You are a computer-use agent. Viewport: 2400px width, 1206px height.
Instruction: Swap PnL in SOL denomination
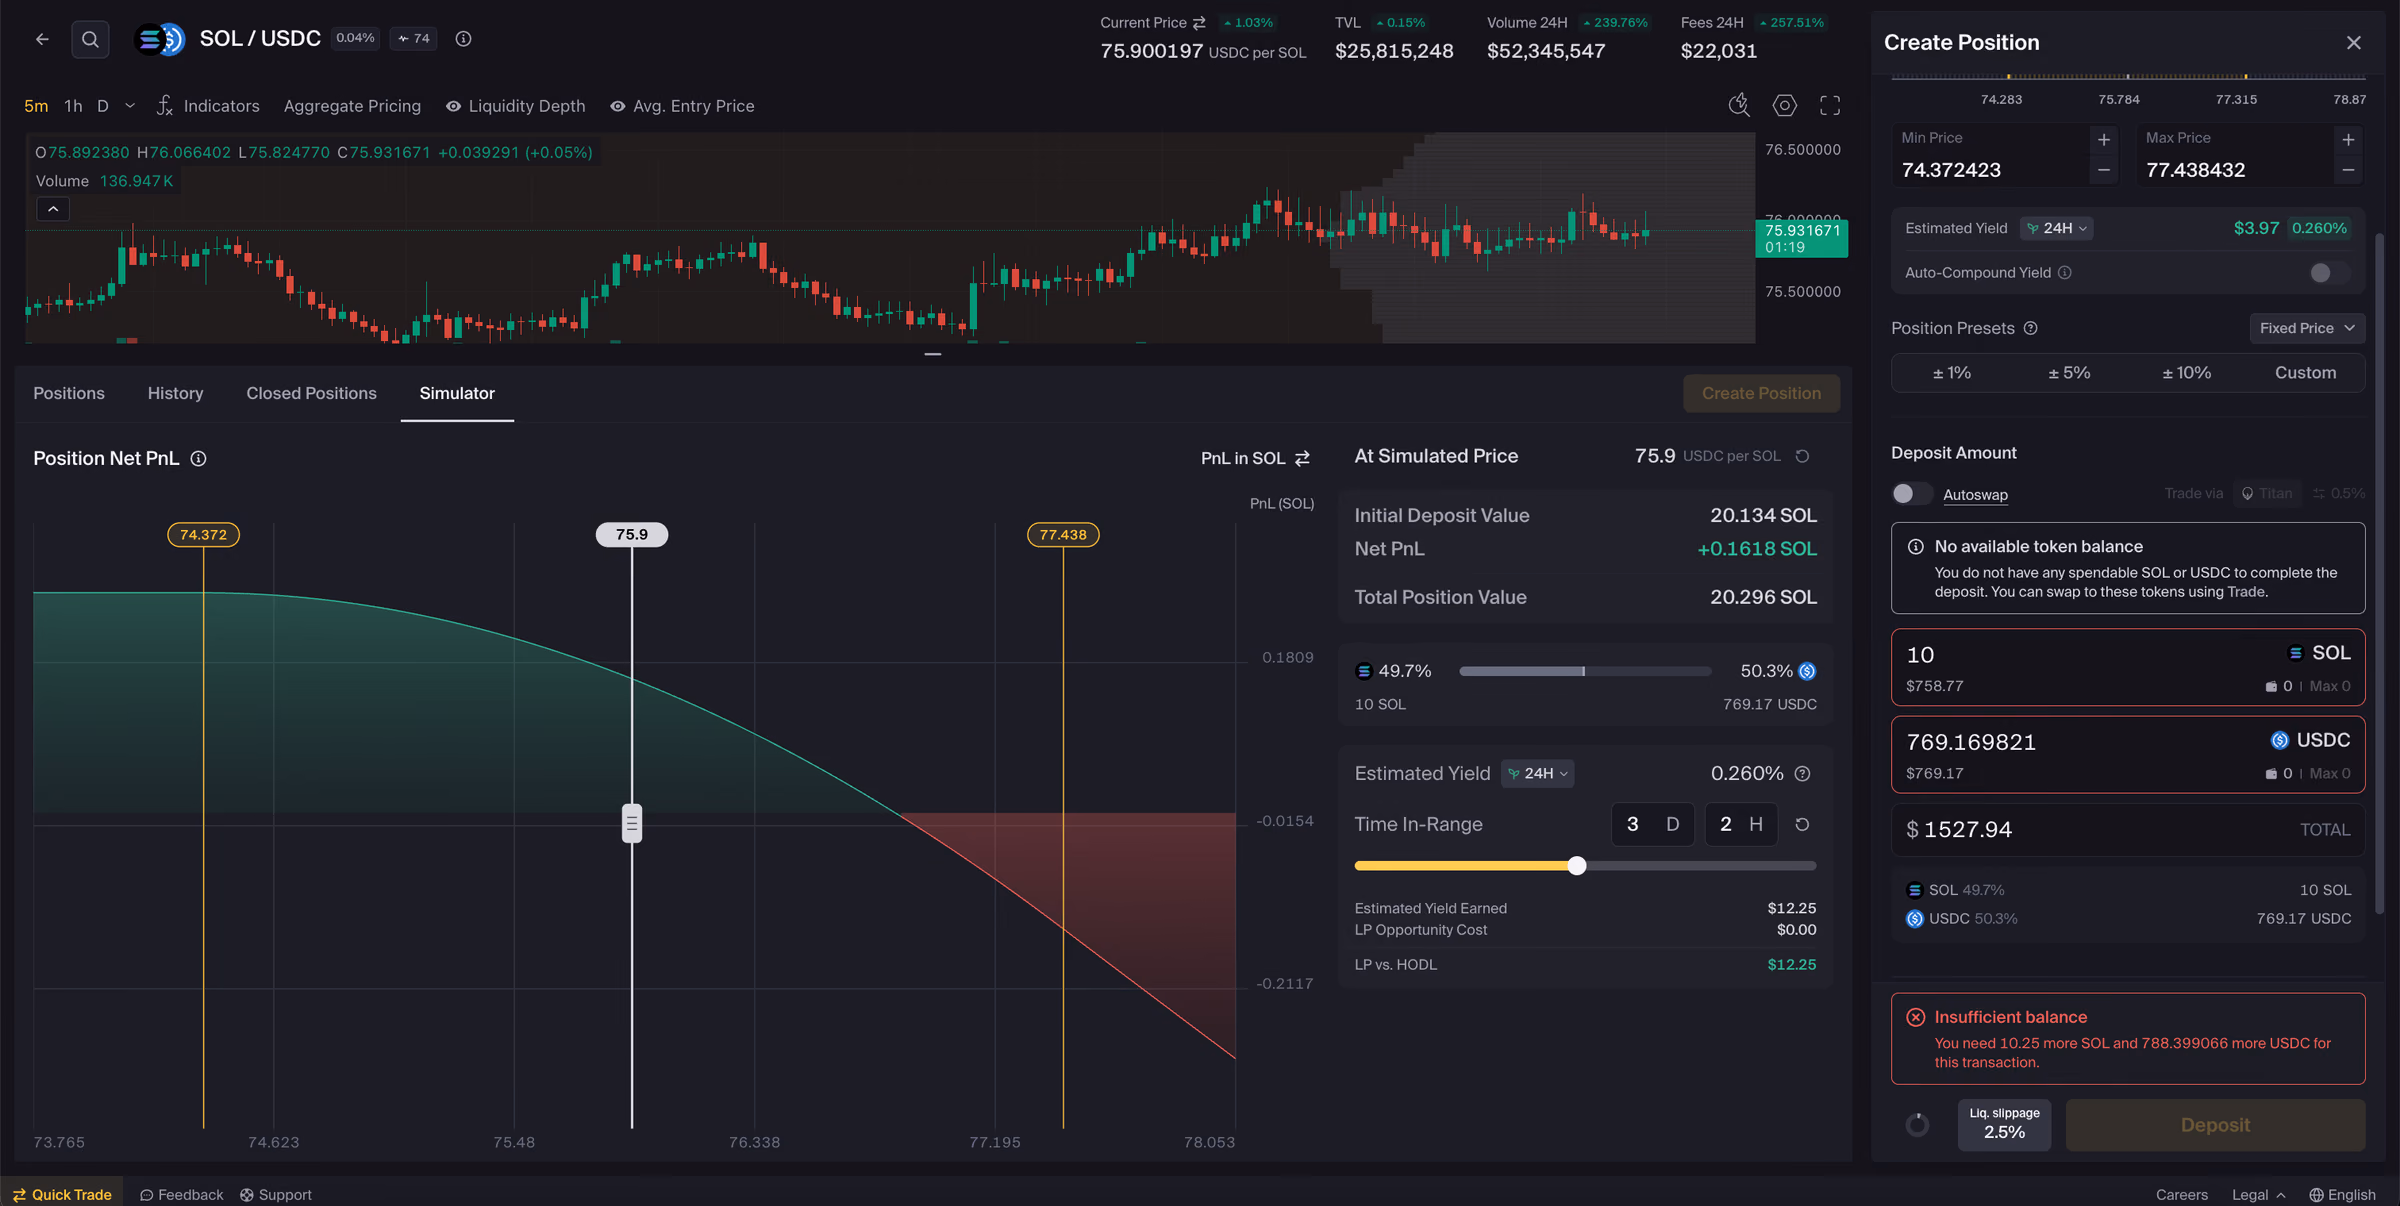click(1302, 458)
